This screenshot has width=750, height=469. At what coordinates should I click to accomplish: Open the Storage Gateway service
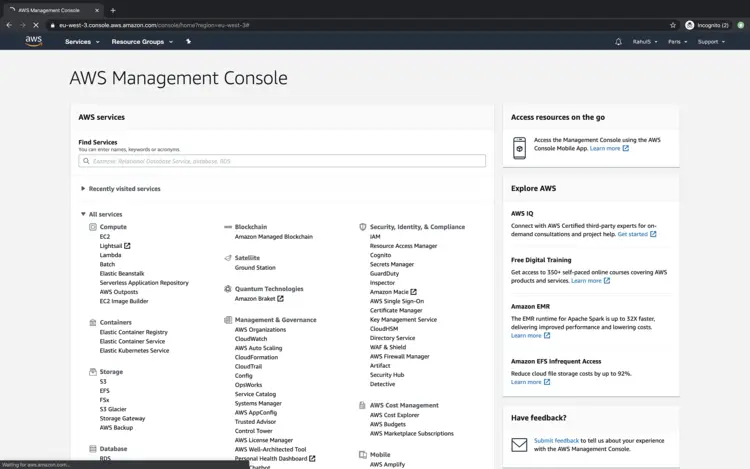(122, 418)
